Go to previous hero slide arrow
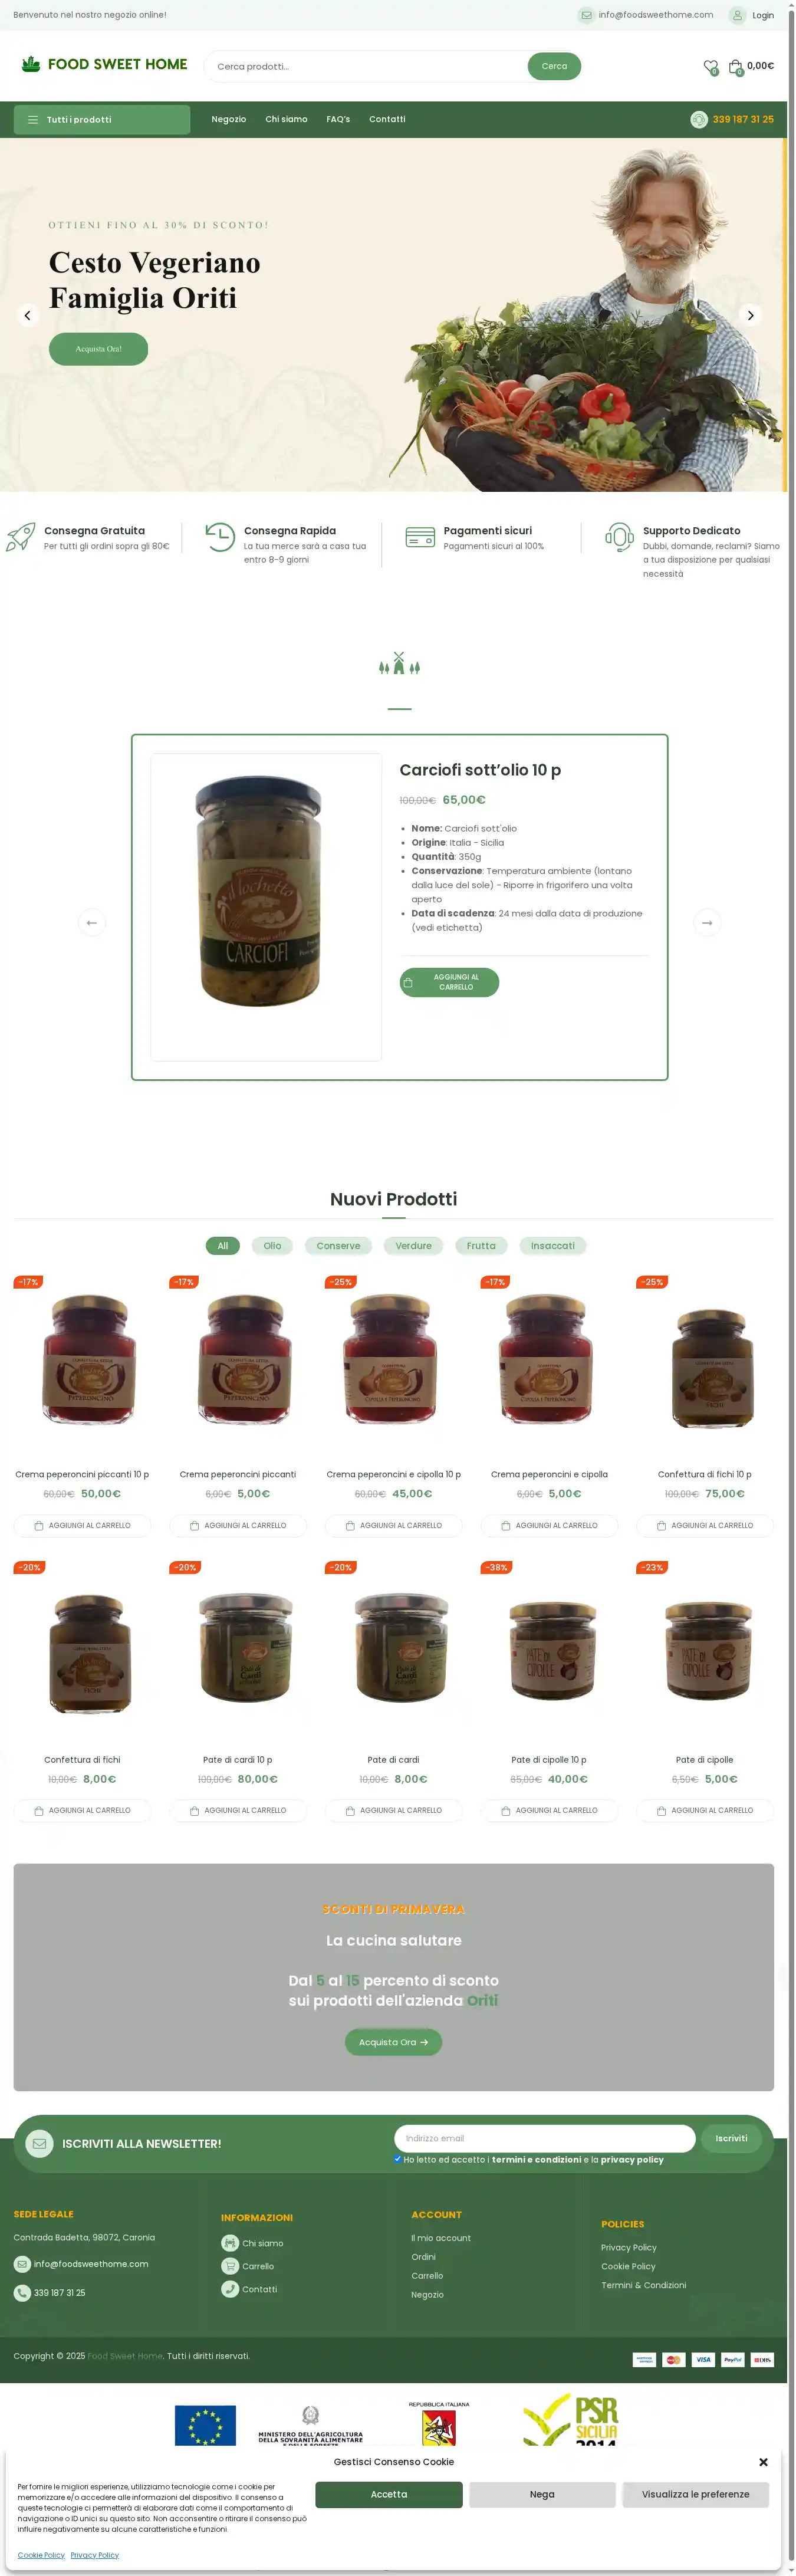 (x=28, y=315)
